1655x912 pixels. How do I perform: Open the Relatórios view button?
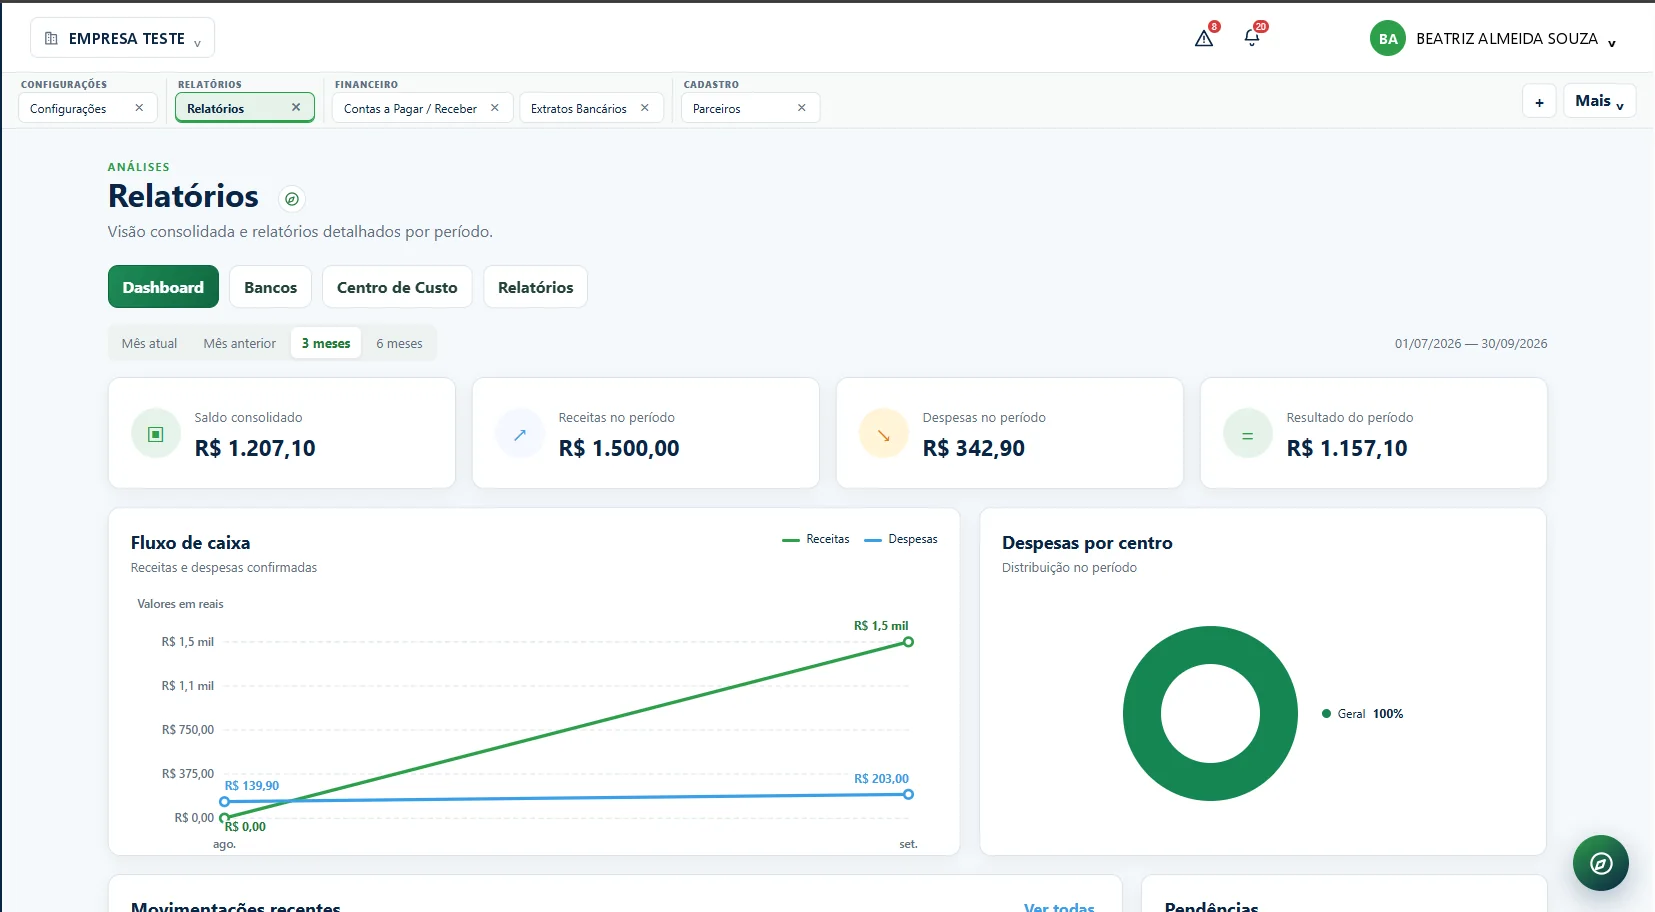[535, 287]
